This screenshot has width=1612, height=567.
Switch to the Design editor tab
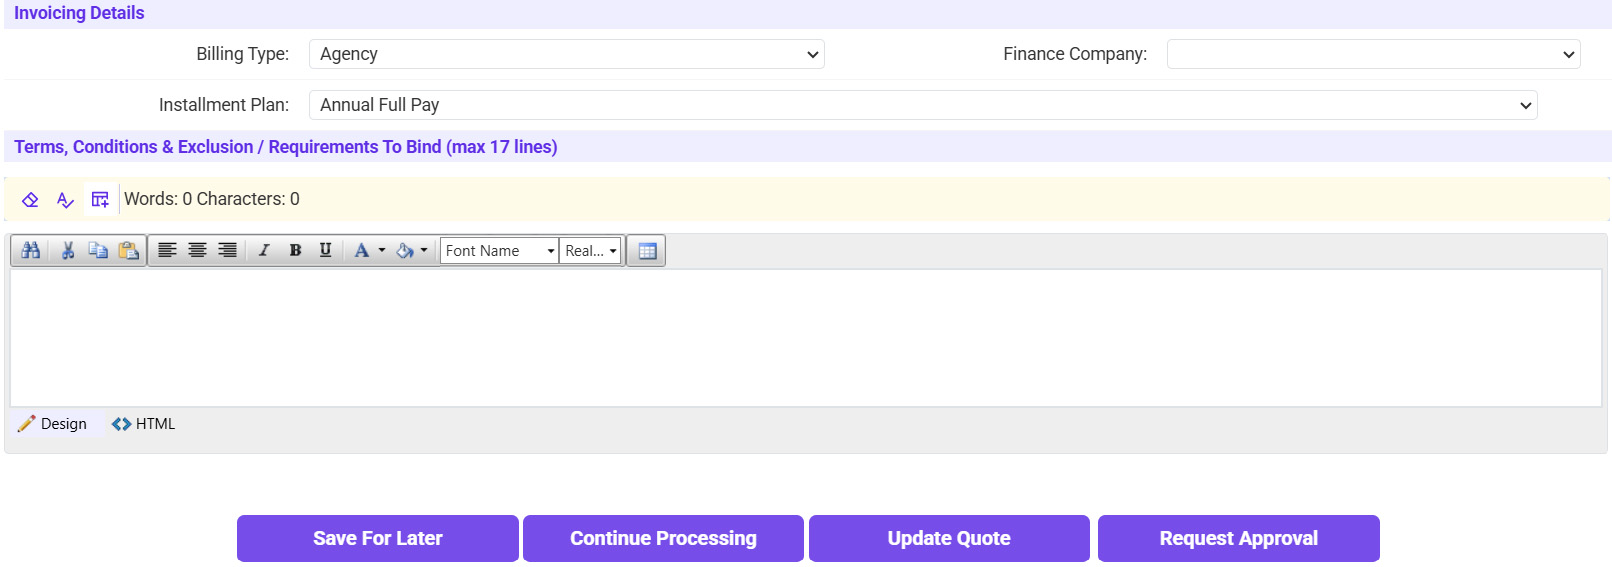click(54, 424)
